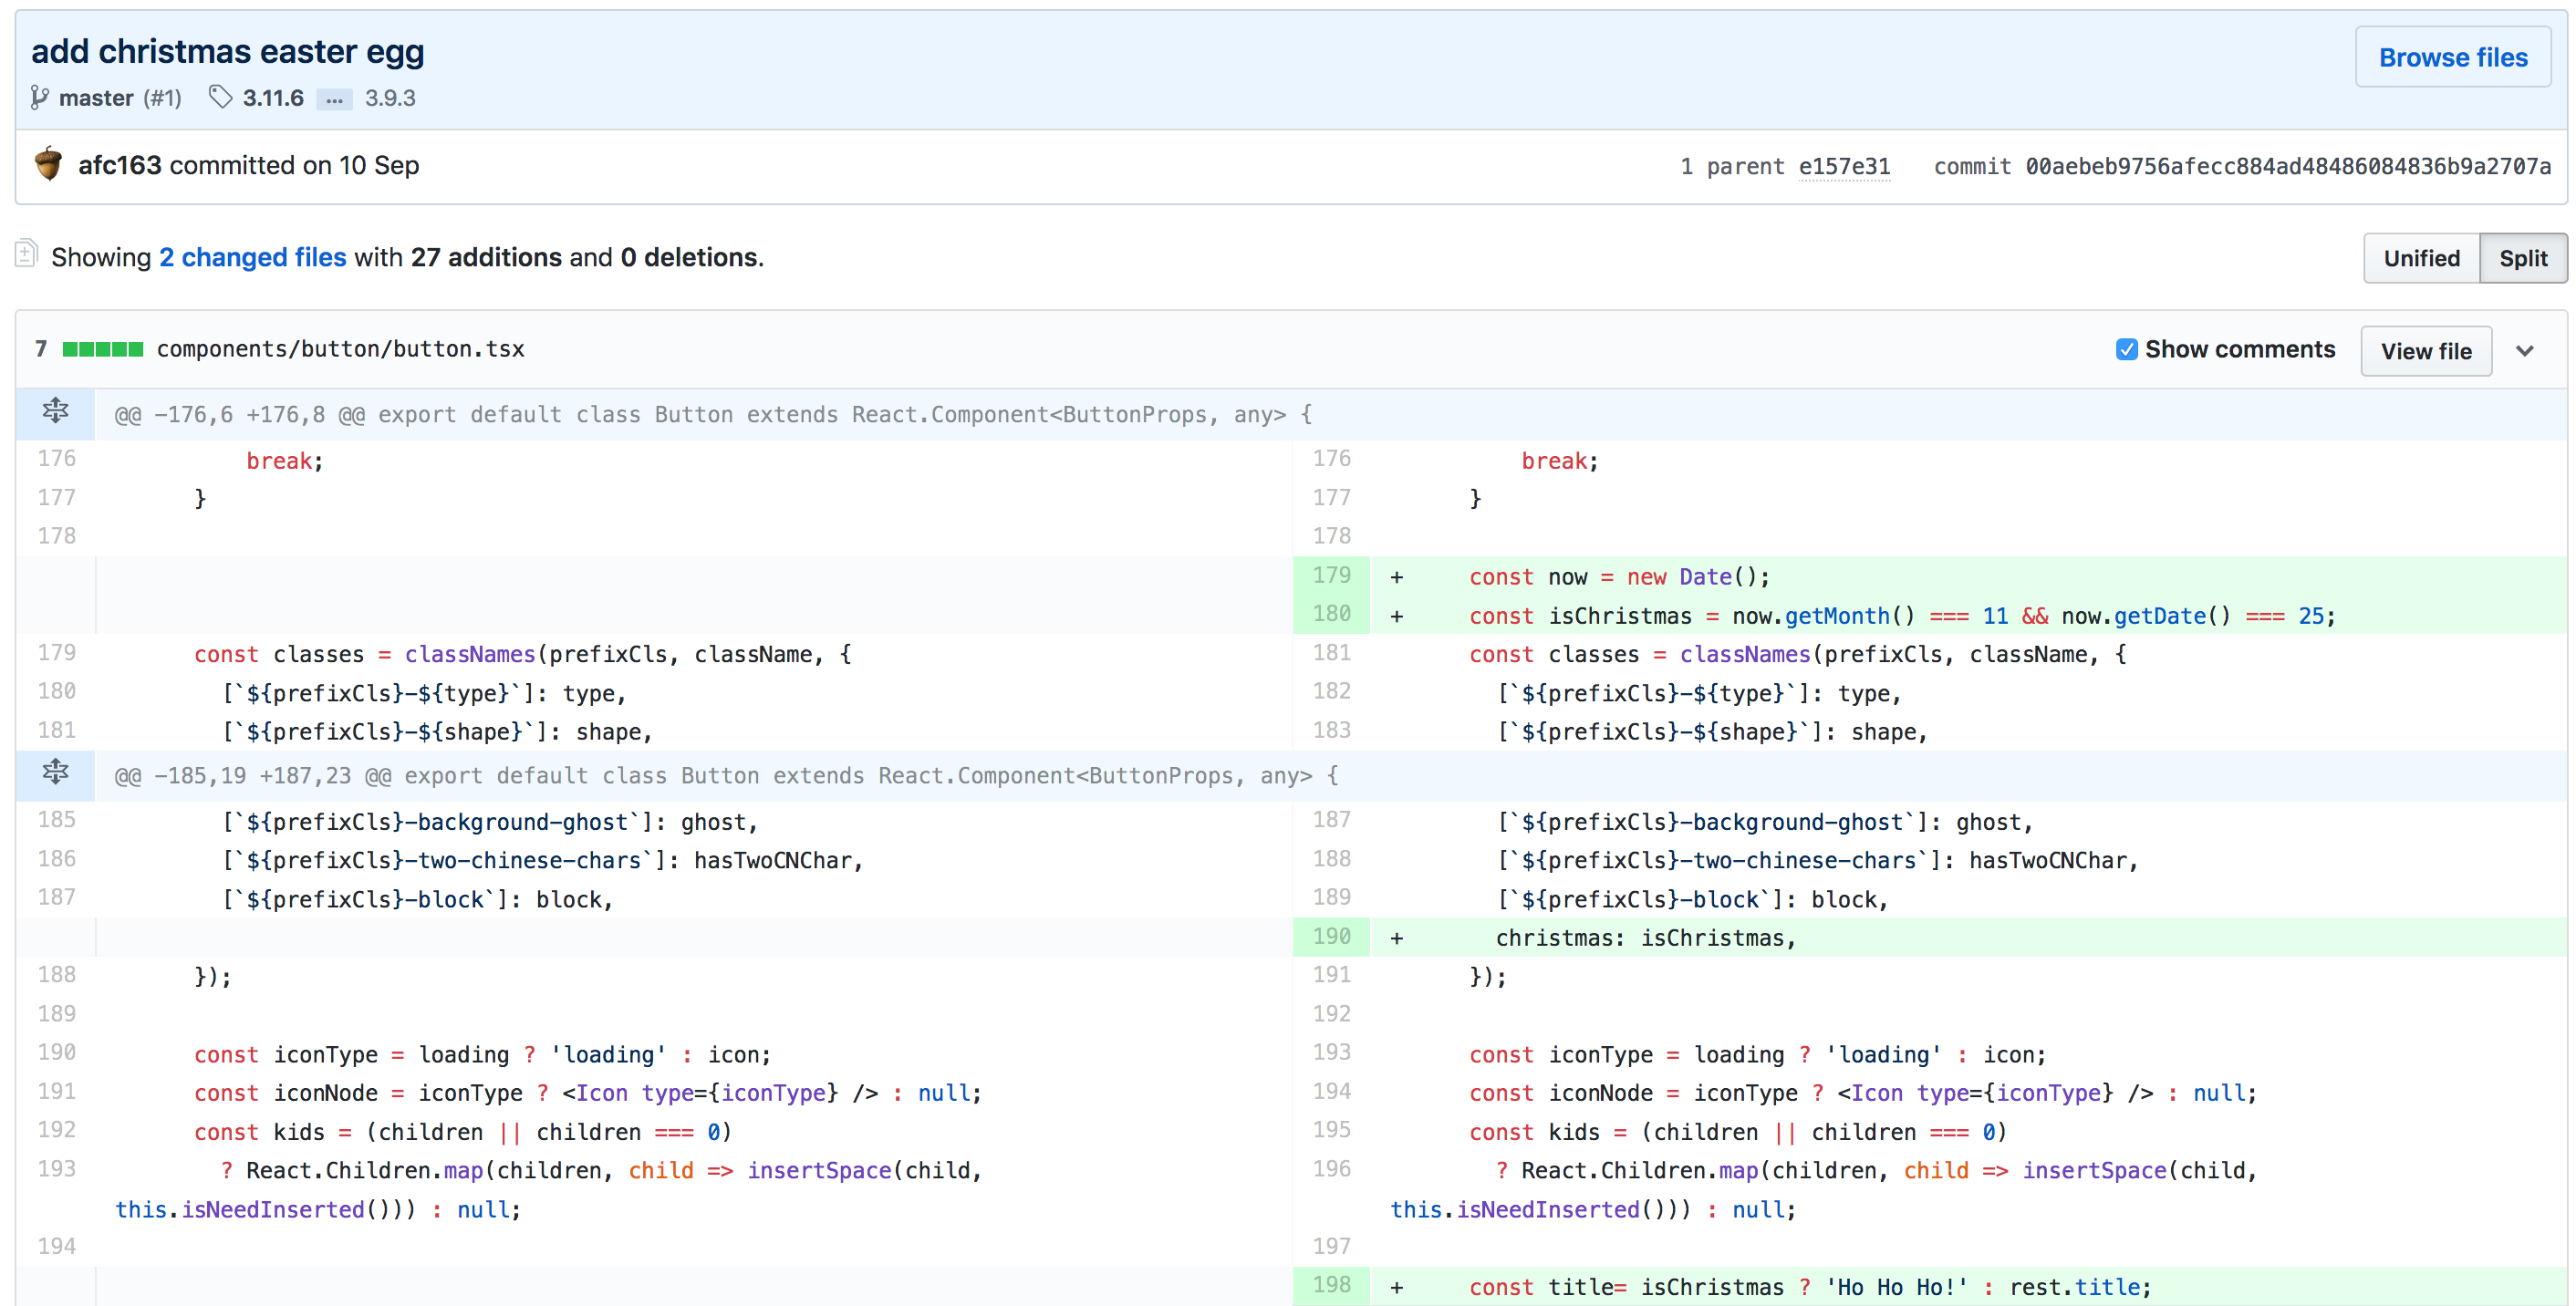
Task: Click the 27 additions text
Action: click(x=486, y=257)
